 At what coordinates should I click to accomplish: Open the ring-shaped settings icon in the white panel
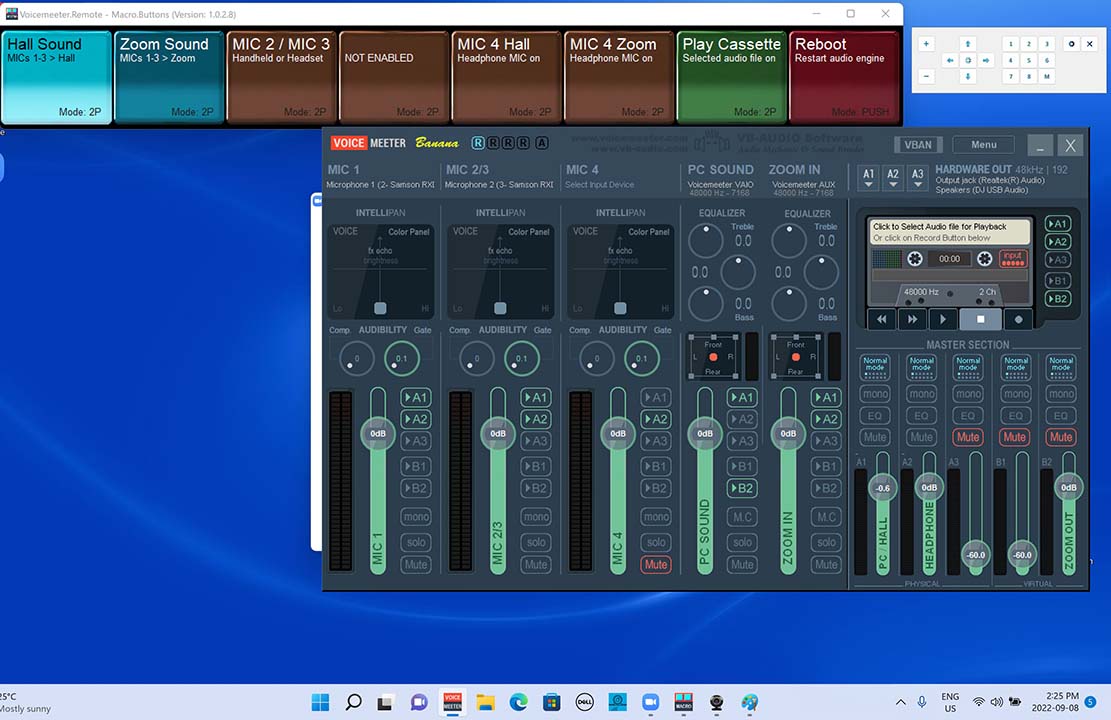tap(1071, 44)
